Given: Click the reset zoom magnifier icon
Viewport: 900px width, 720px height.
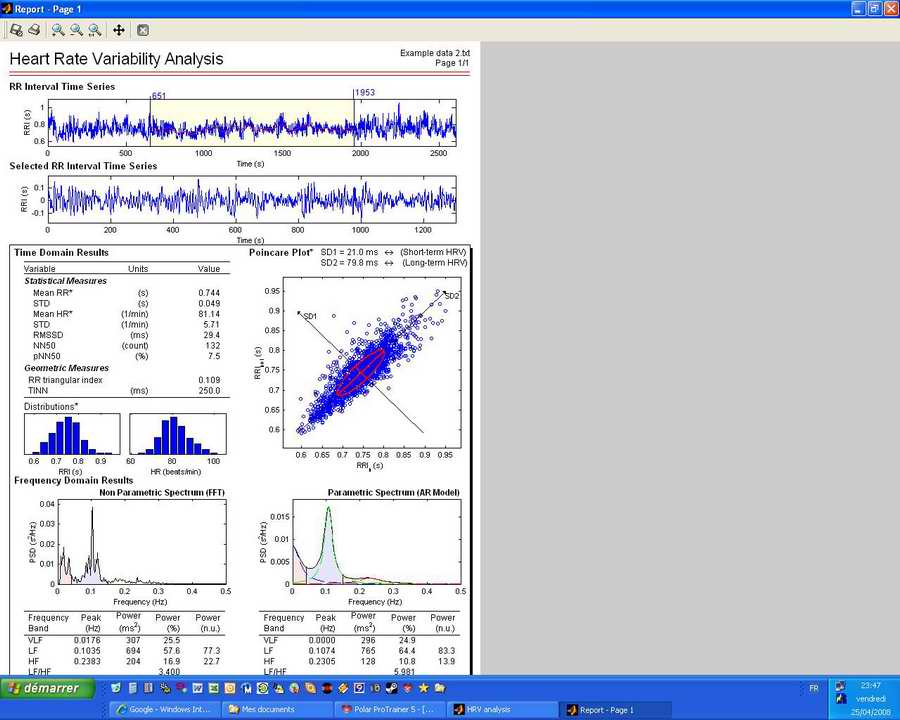Looking at the screenshot, I should point(94,31).
